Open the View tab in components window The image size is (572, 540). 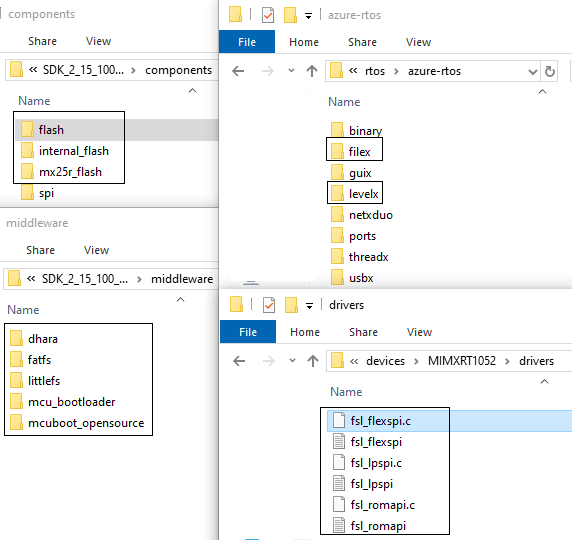[98, 41]
